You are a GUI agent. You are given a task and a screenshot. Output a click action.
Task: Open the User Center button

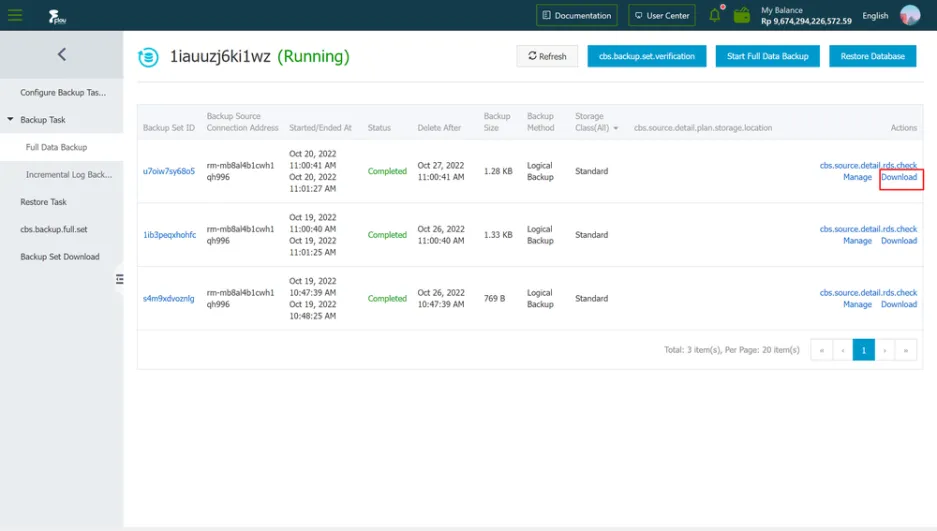[662, 16]
